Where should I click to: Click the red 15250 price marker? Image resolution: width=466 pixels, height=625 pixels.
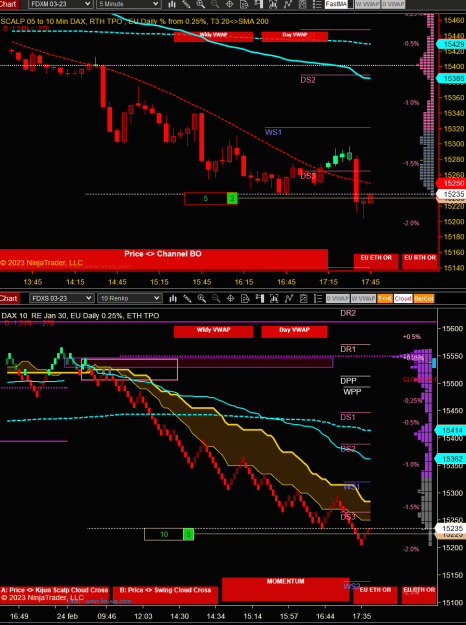click(452, 183)
